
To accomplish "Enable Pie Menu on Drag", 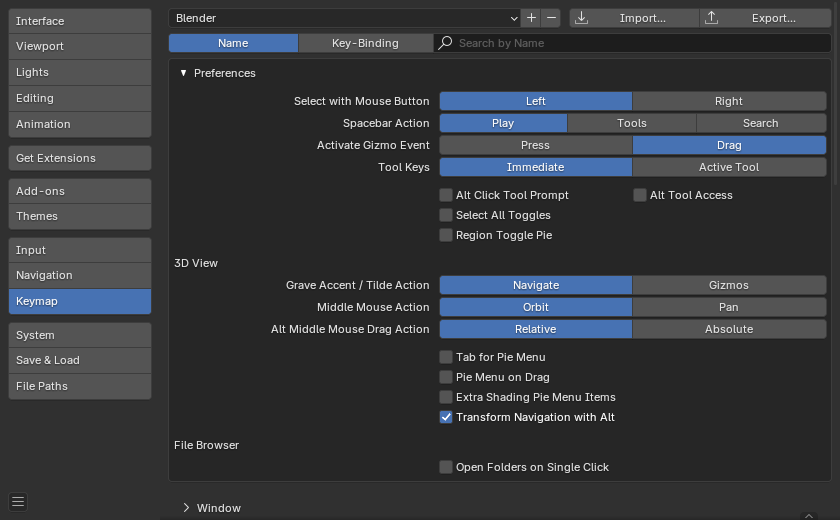I will coord(446,377).
